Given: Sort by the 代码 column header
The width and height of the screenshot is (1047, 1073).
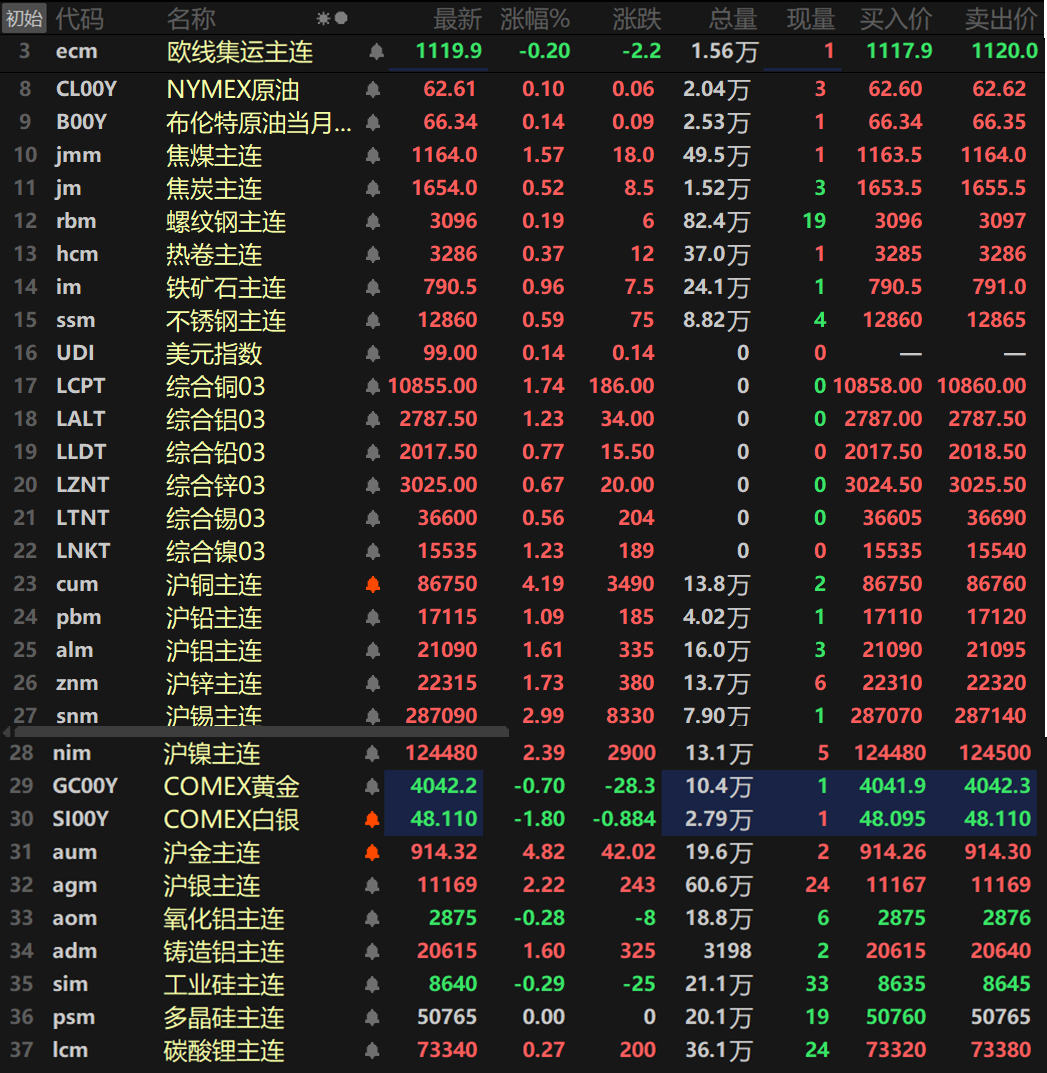Looking at the screenshot, I should point(79,19).
